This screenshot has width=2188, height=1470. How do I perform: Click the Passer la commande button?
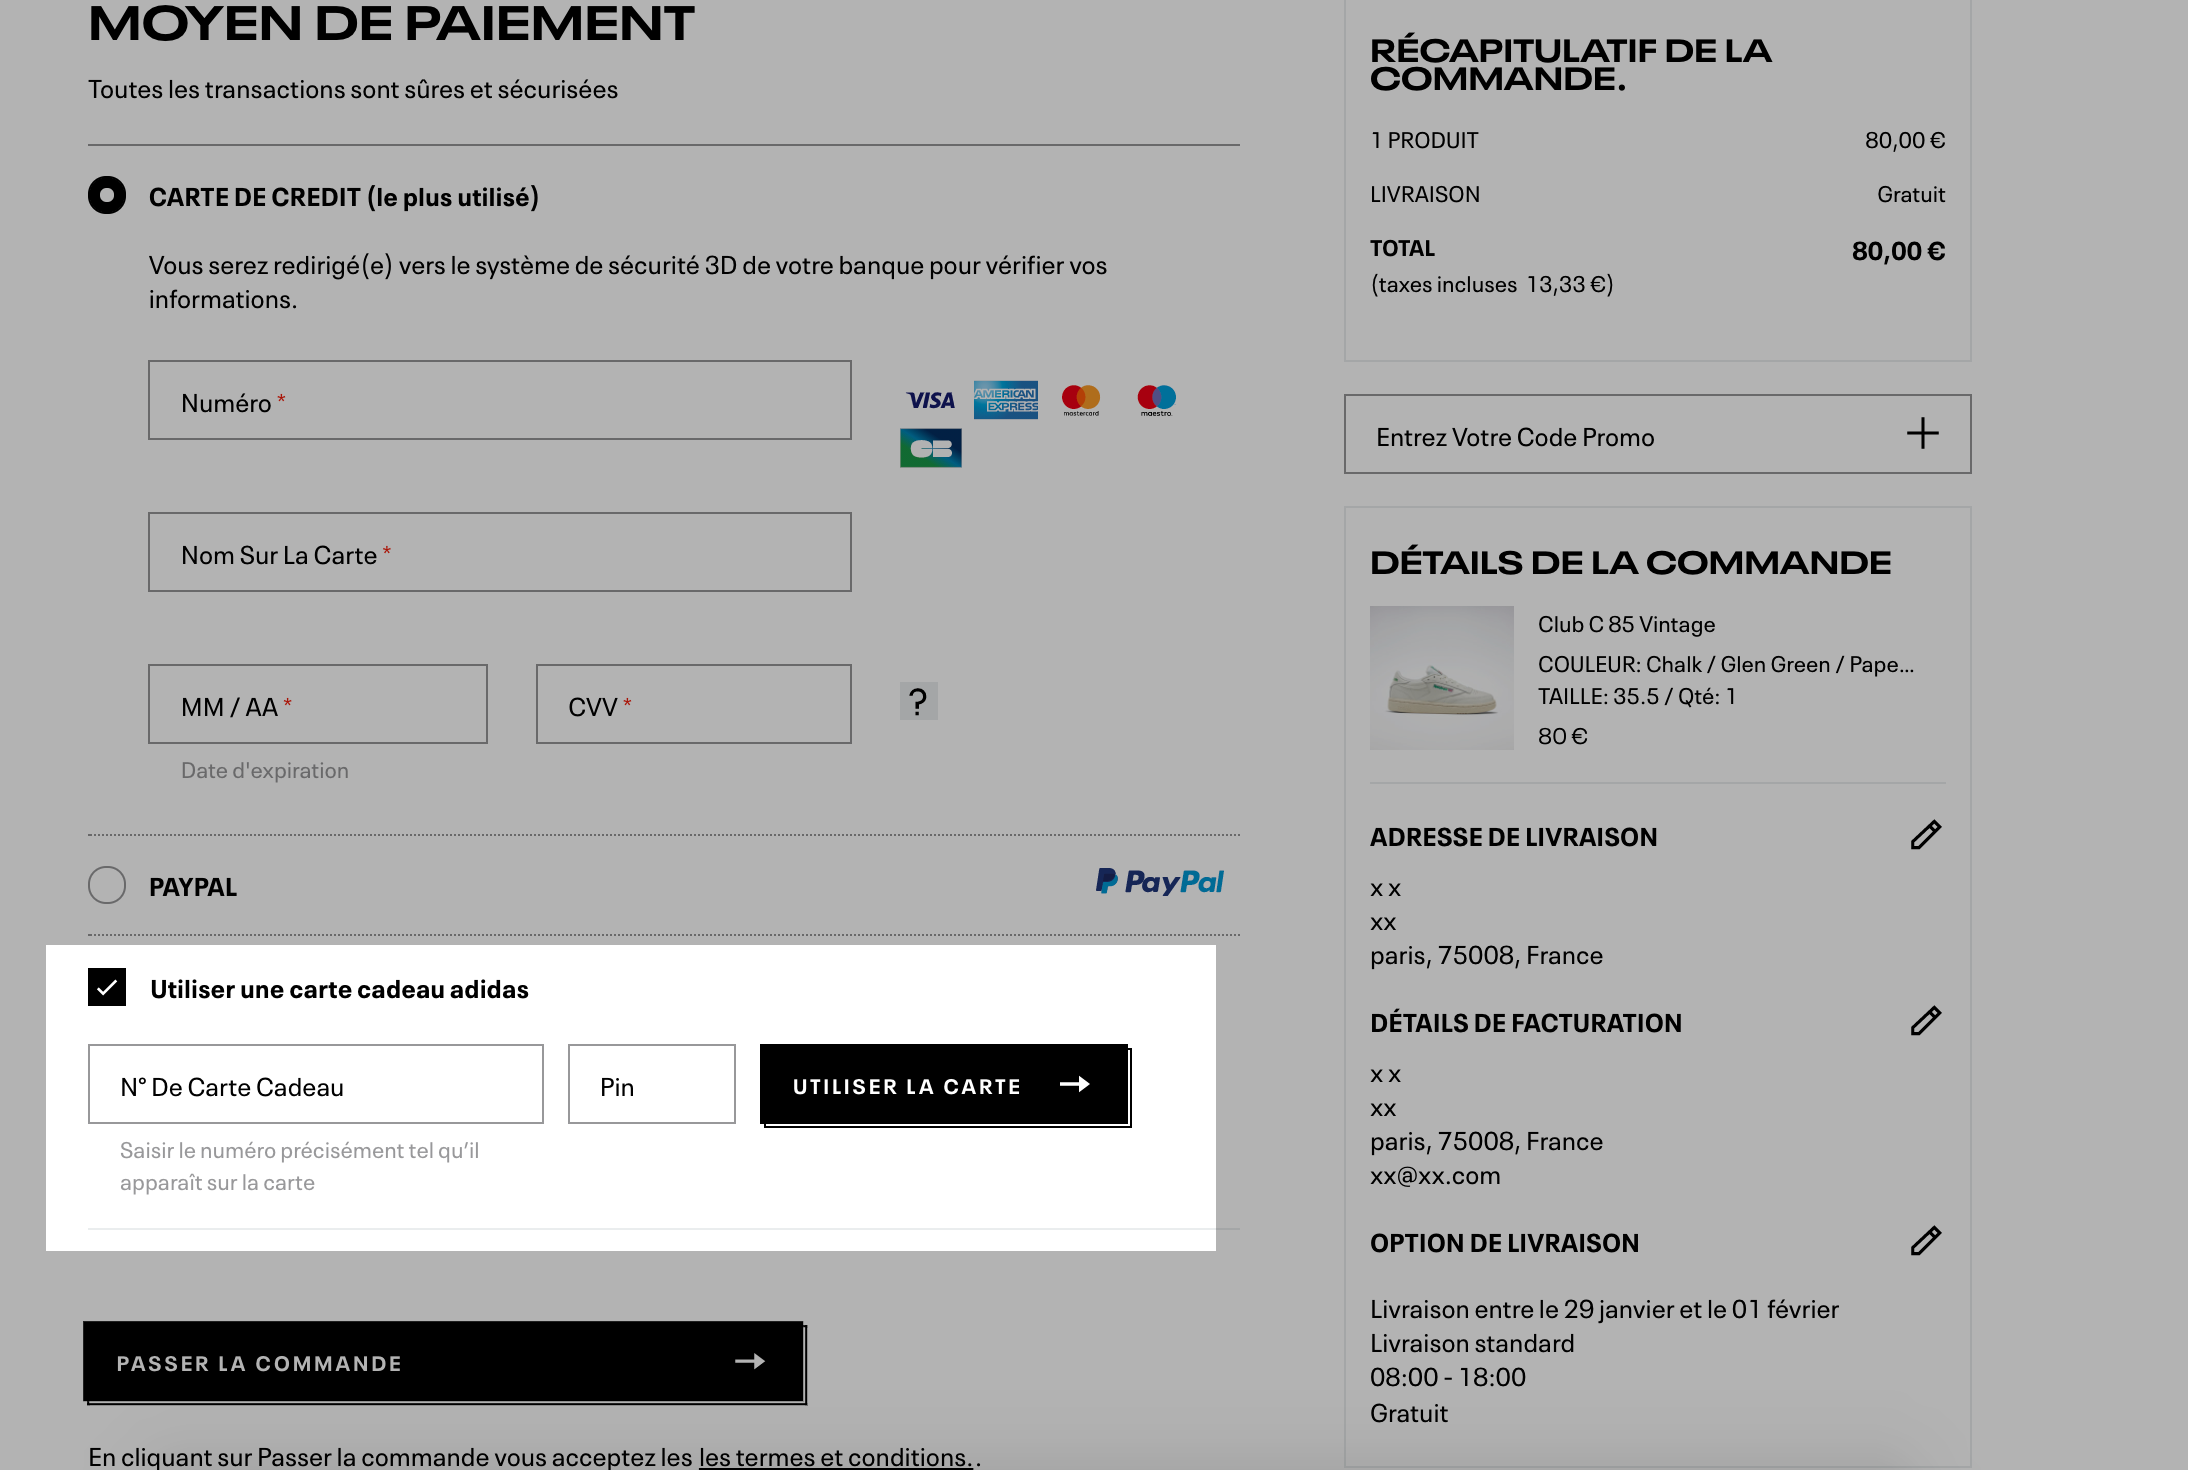pos(444,1363)
